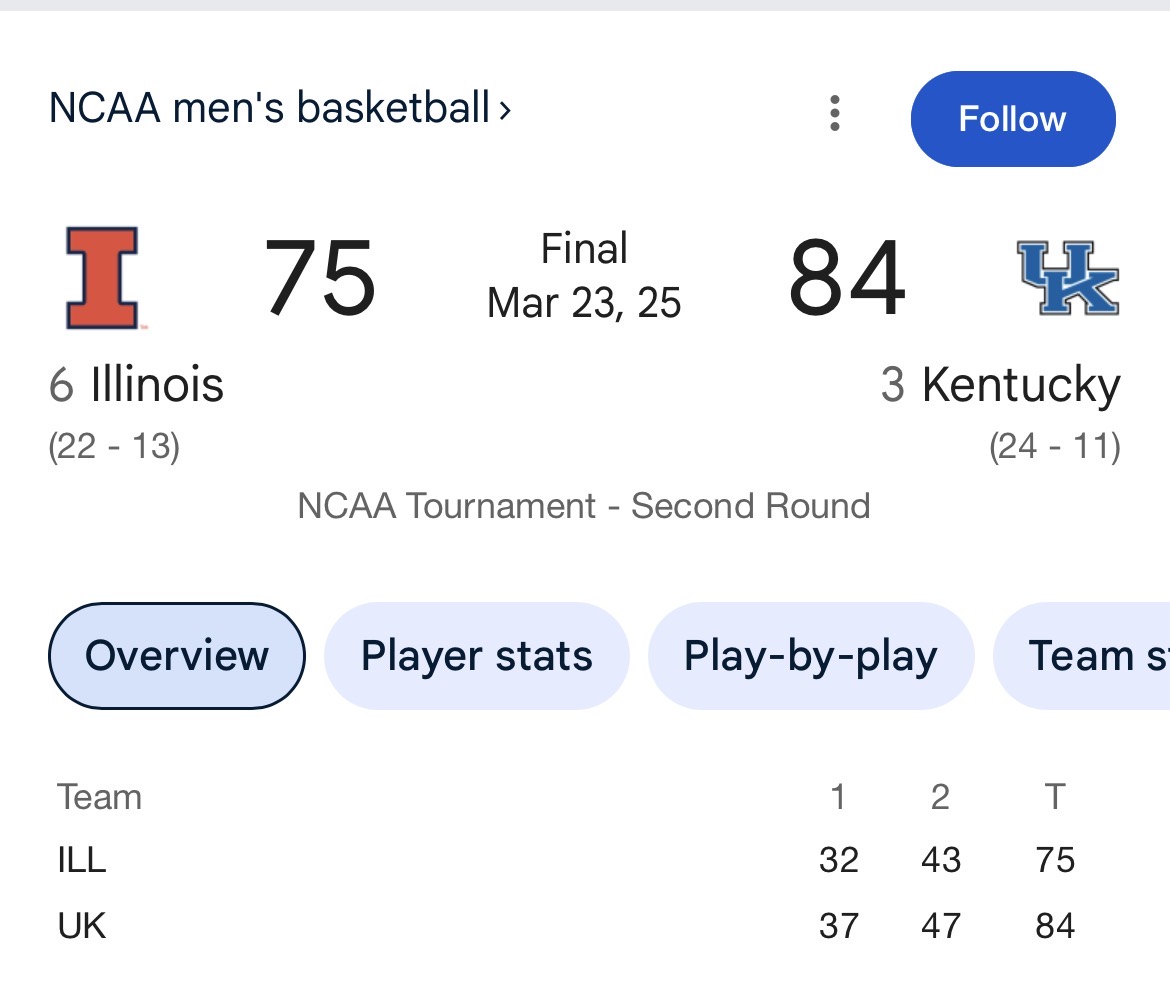
Task: Click the Illinois team logo
Action: [x=102, y=278]
